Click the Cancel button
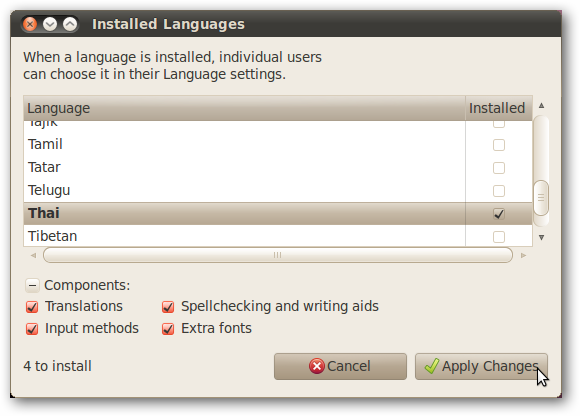 pos(340,366)
